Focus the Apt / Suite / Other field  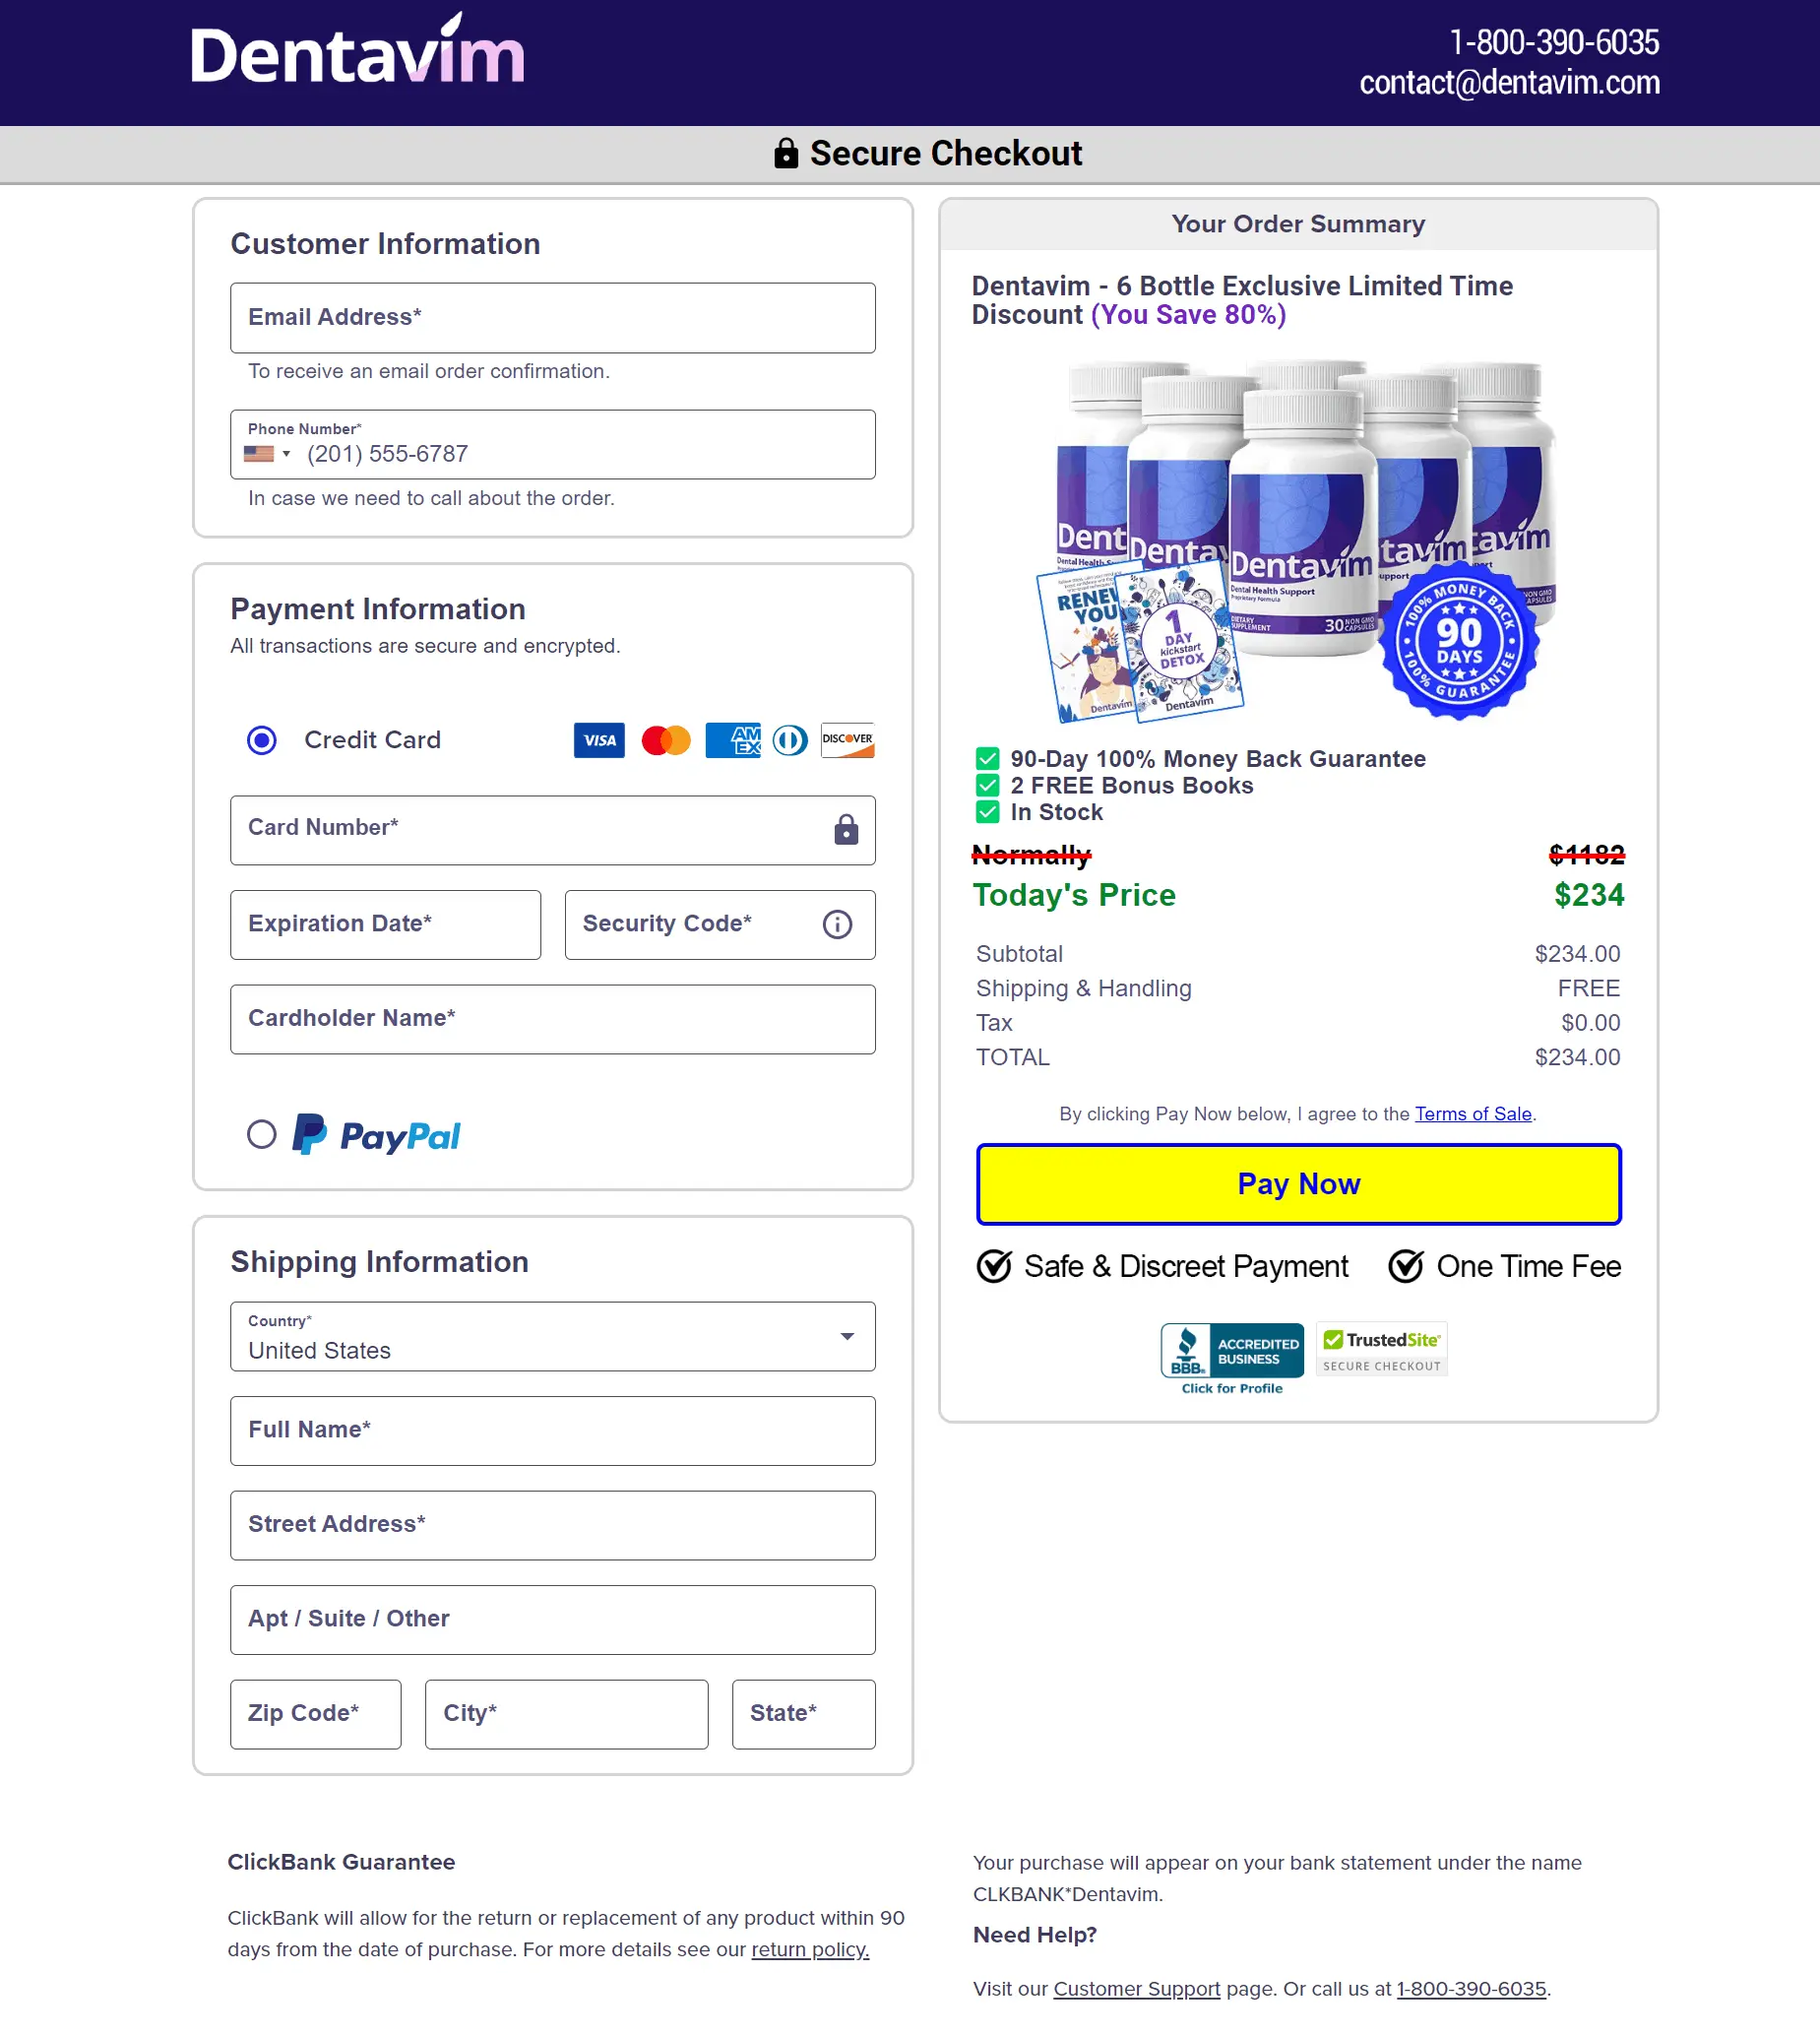coord(552,1620)
